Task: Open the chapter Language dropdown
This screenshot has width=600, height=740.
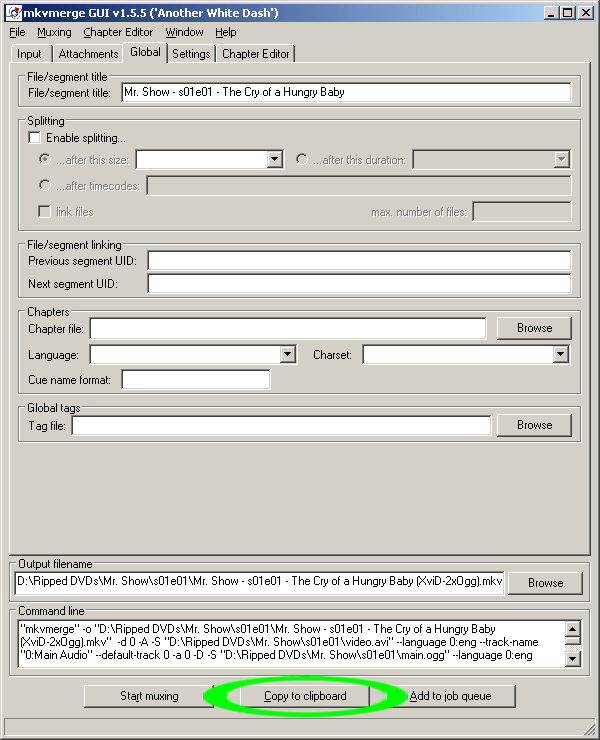Action: (x=287, y=354)
